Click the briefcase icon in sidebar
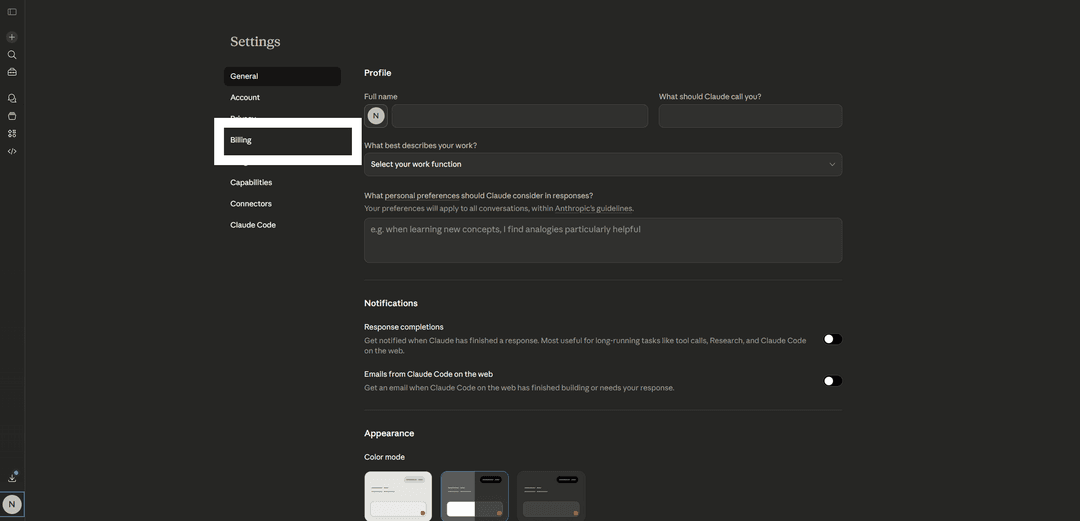 point(12,72)
